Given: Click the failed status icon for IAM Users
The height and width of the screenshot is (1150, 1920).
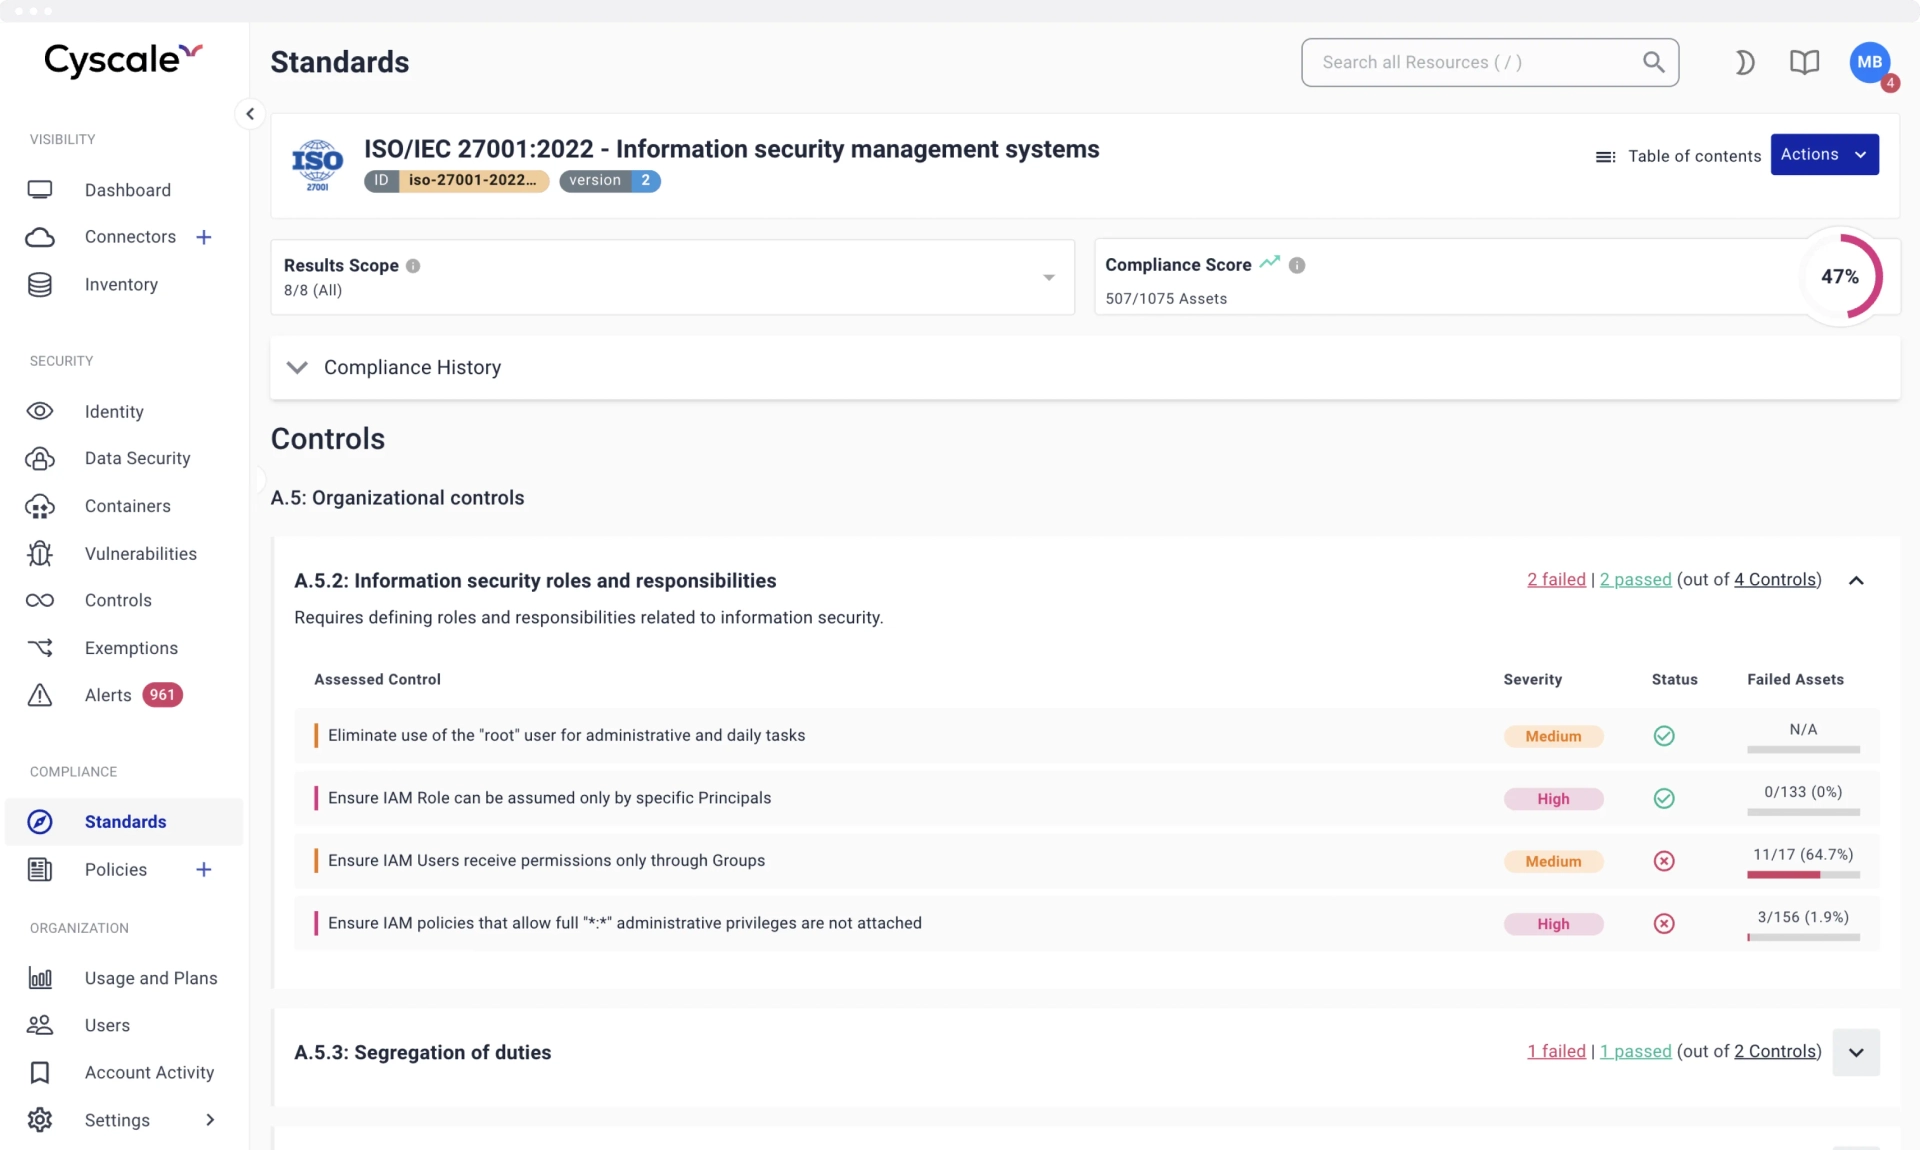Looking at the screenshot, I should click(1664, 860).
